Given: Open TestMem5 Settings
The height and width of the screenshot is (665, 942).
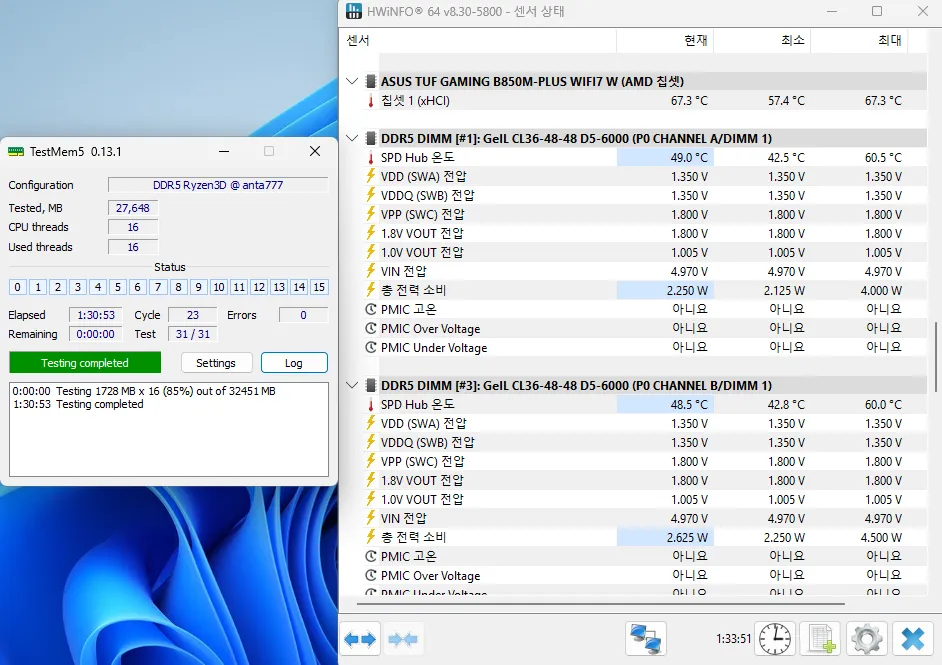Looking at the screenshot, I should 216,363.
